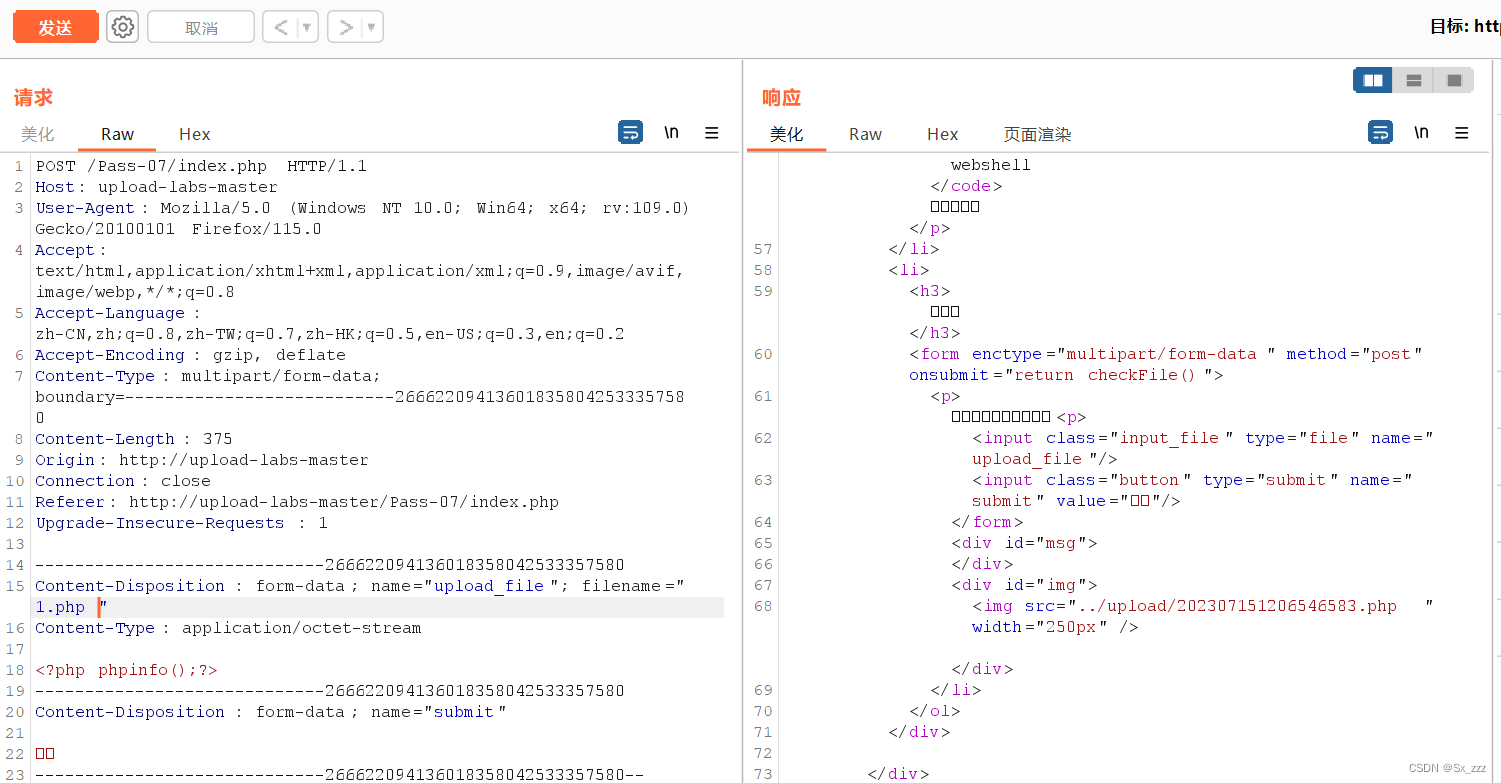Open the next history dropdown arrow
The height and width of the screenshot is (783, 1501).
click(x=372, y=27)
